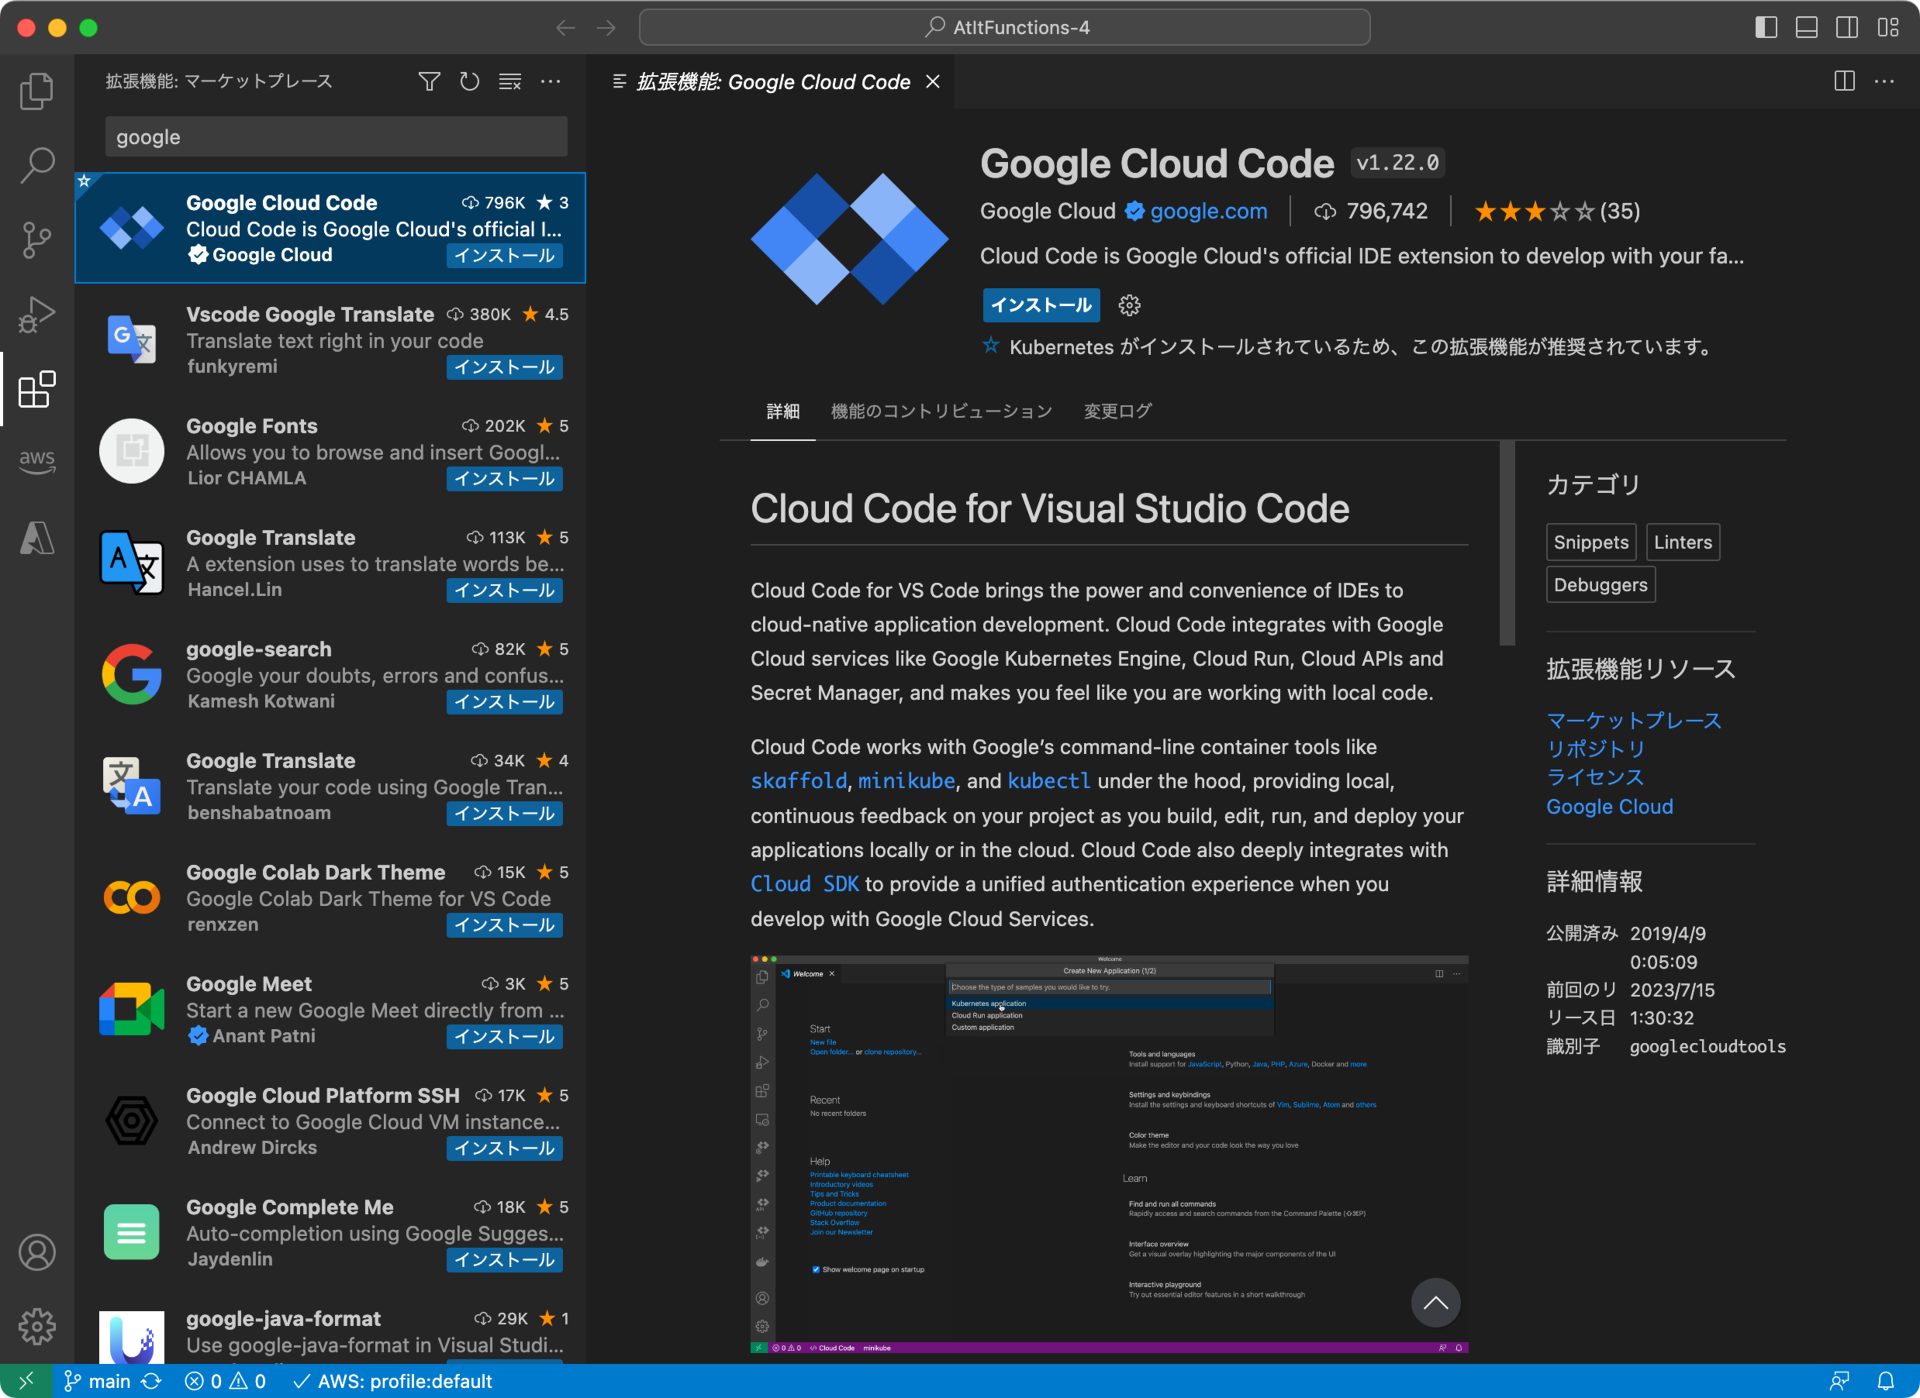1920x1398 pixels.
Task: Open the AWS Toolkit sidebar
Action: pyautogui.click(x=37, y=461)
